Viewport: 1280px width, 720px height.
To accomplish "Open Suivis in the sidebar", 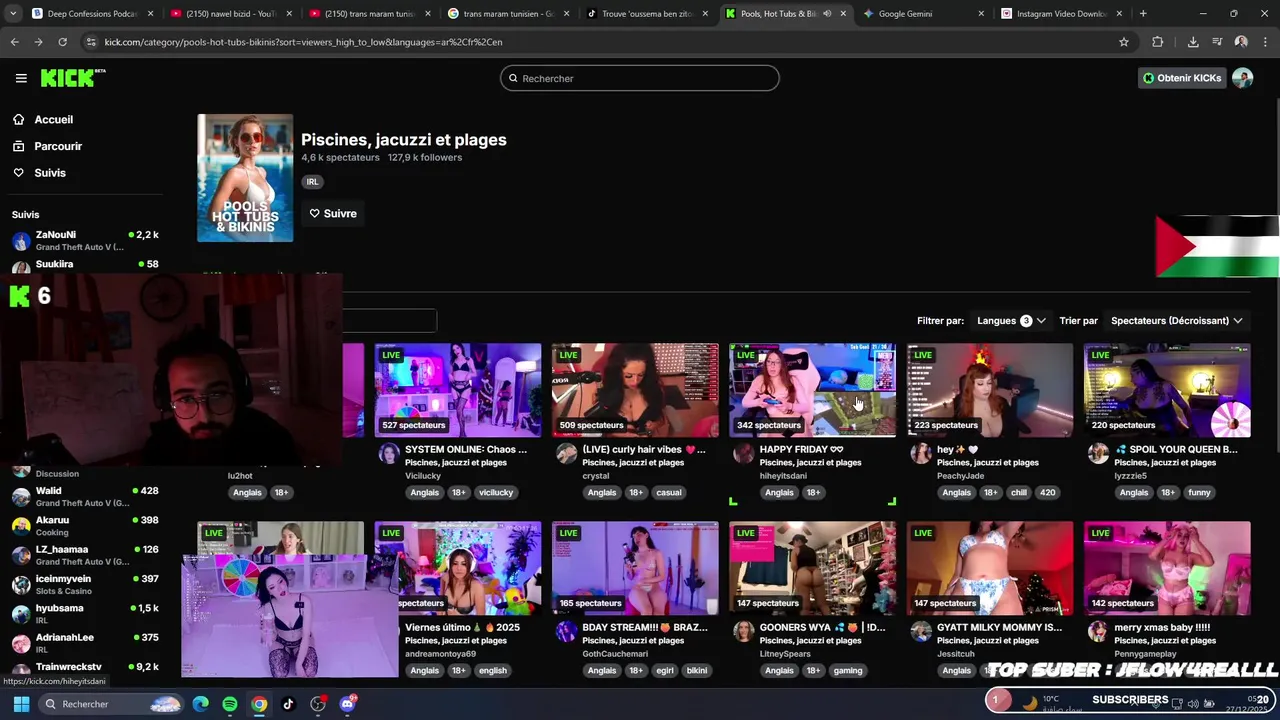I will point(50,173).
